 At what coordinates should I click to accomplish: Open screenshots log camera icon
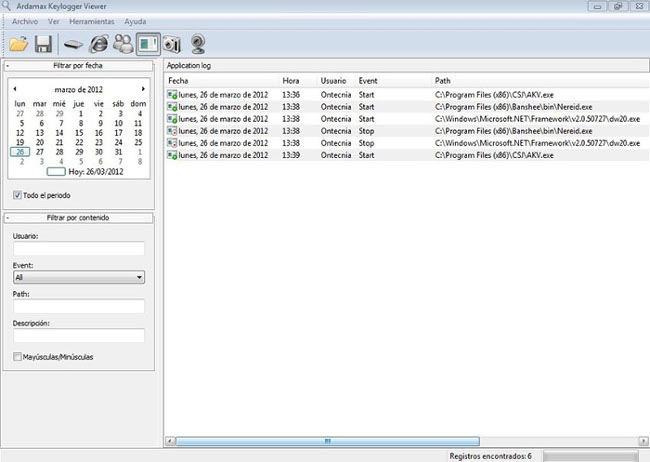click(172, 44)
